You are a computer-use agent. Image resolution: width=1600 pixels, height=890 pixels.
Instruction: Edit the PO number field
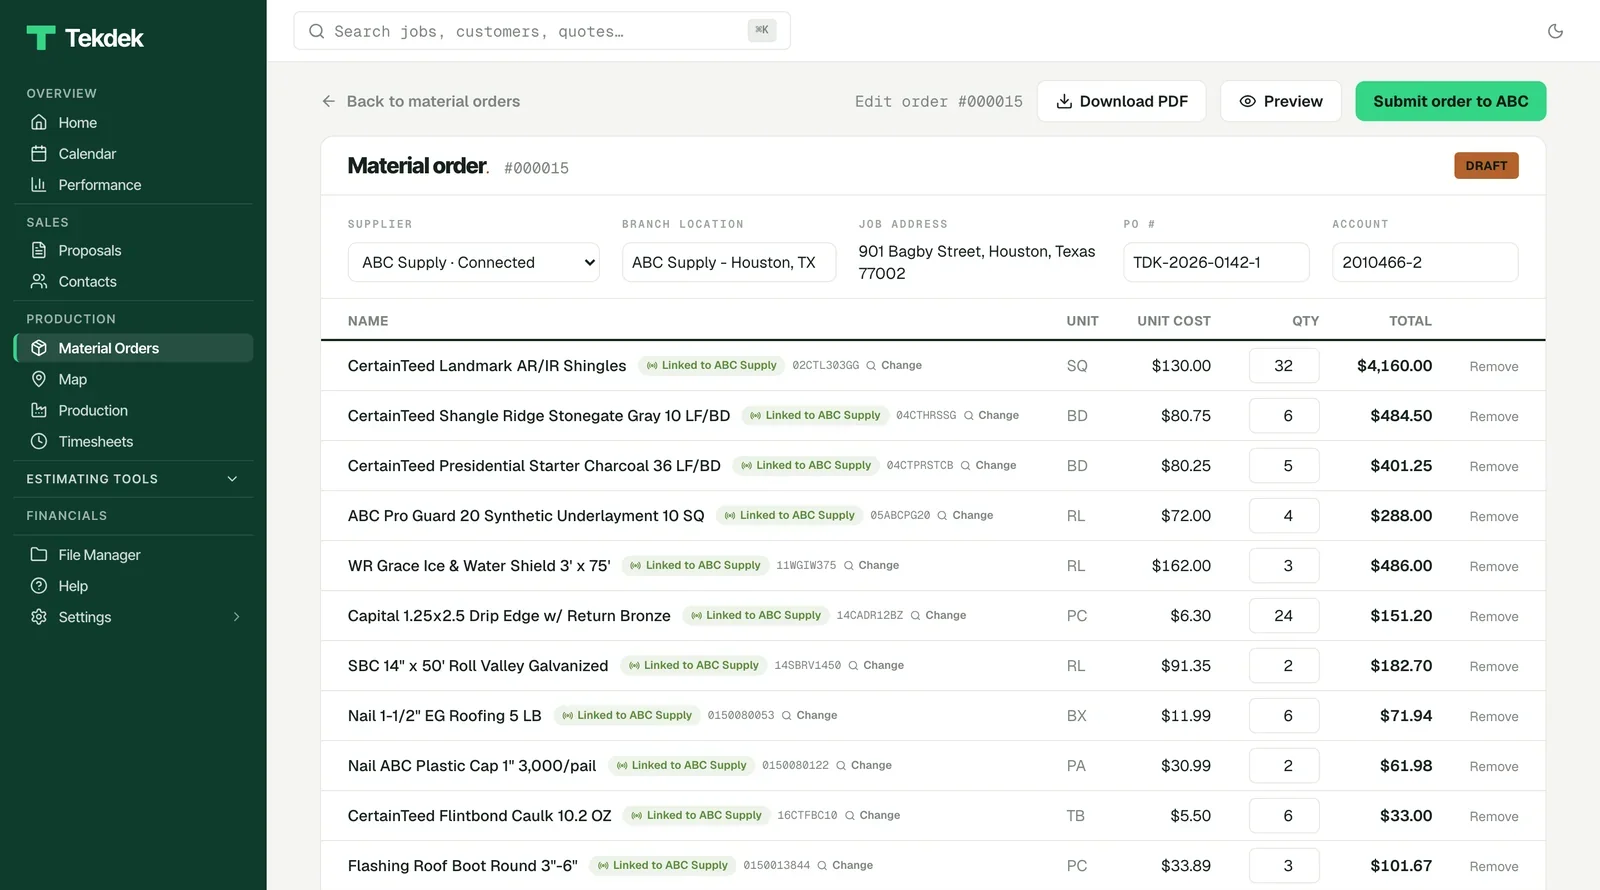[1216, 262]
